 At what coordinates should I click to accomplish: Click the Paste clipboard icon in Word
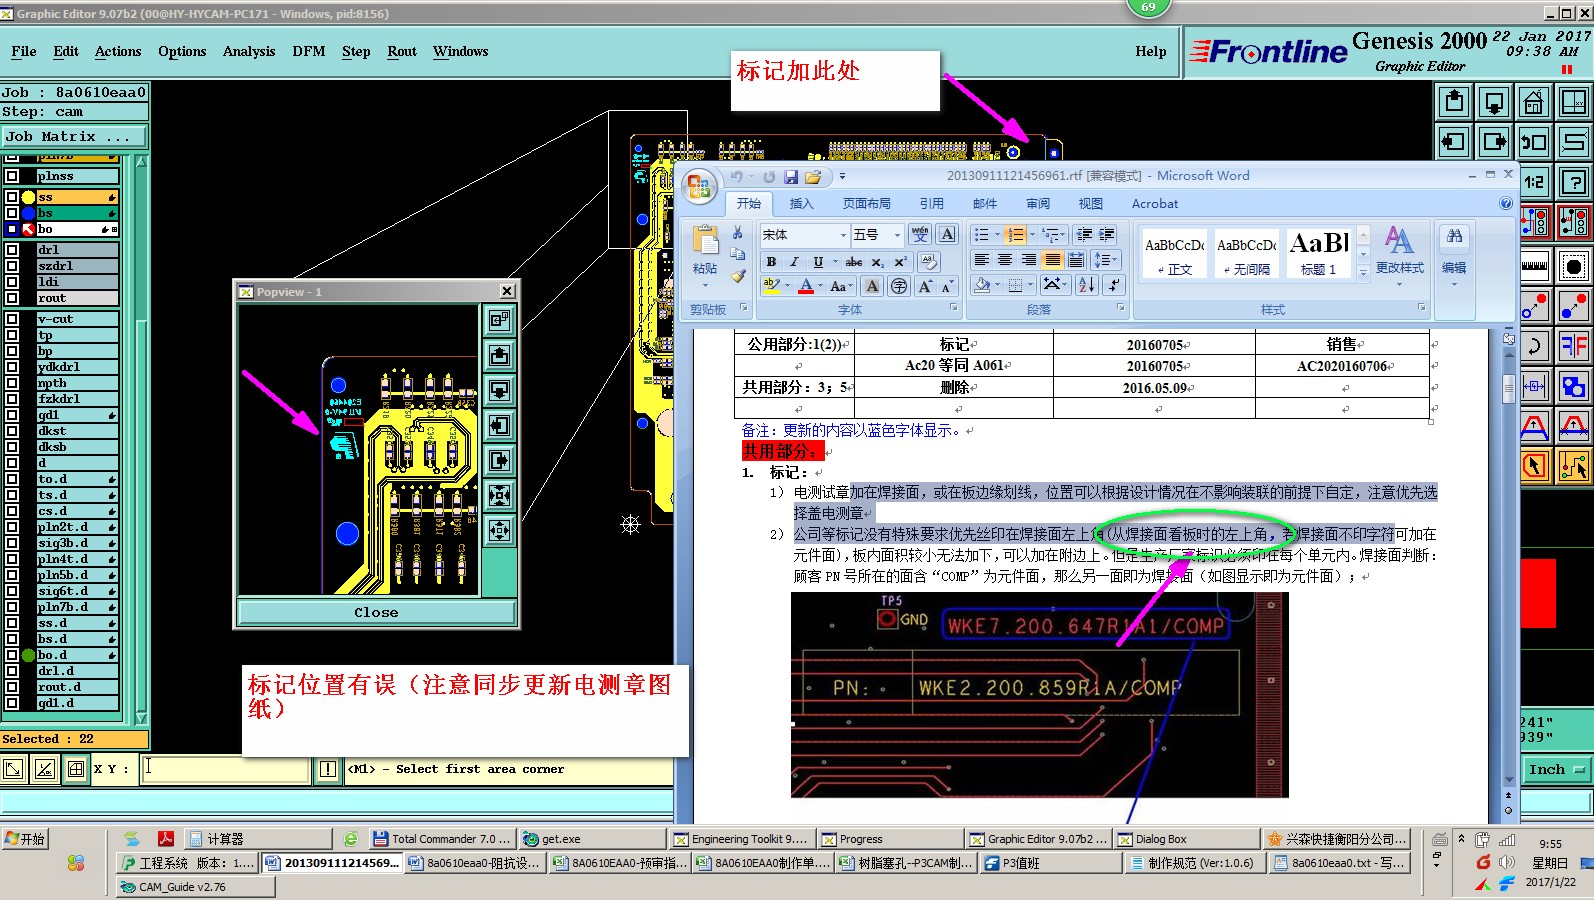click(705, 240)
